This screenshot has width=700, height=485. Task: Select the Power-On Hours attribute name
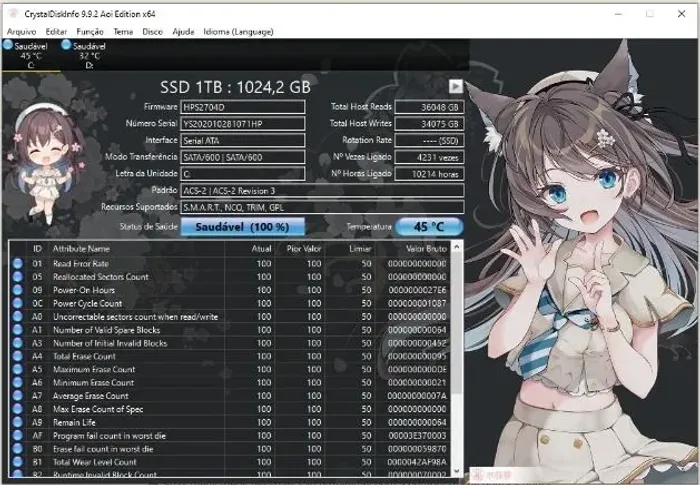click(x=84, y=290)
